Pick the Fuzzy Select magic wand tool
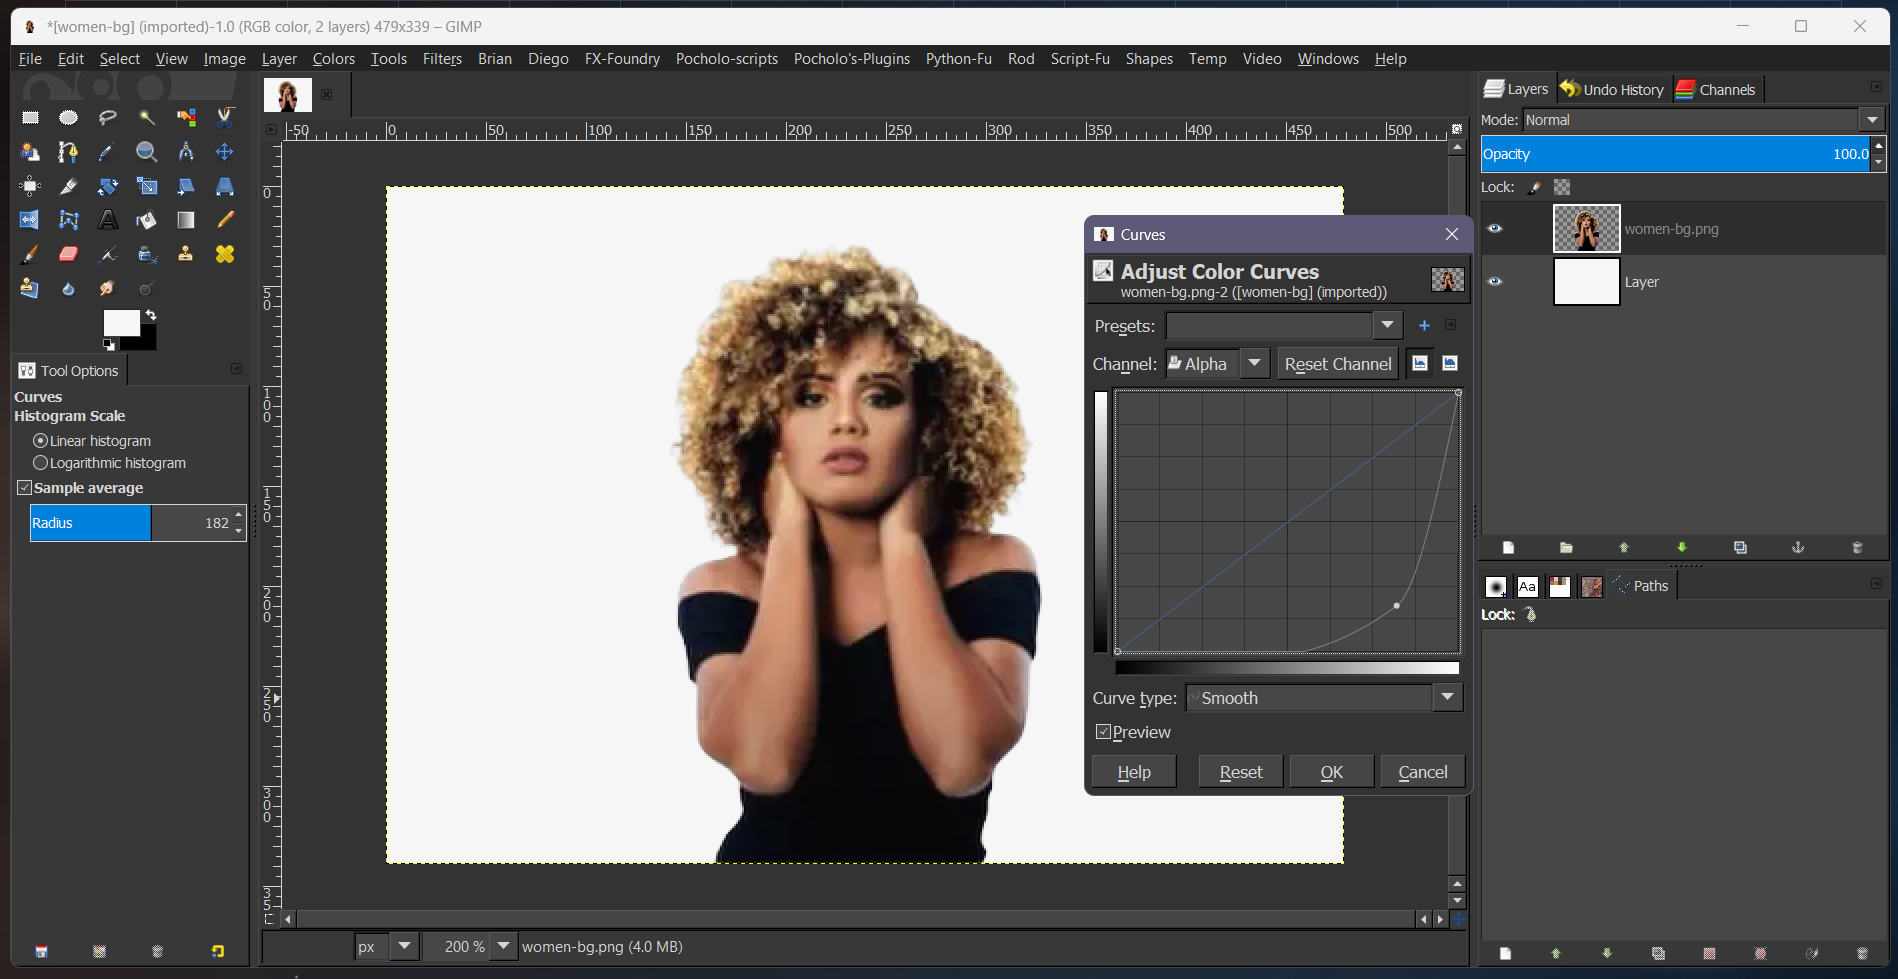 click(x=147, y=118)
